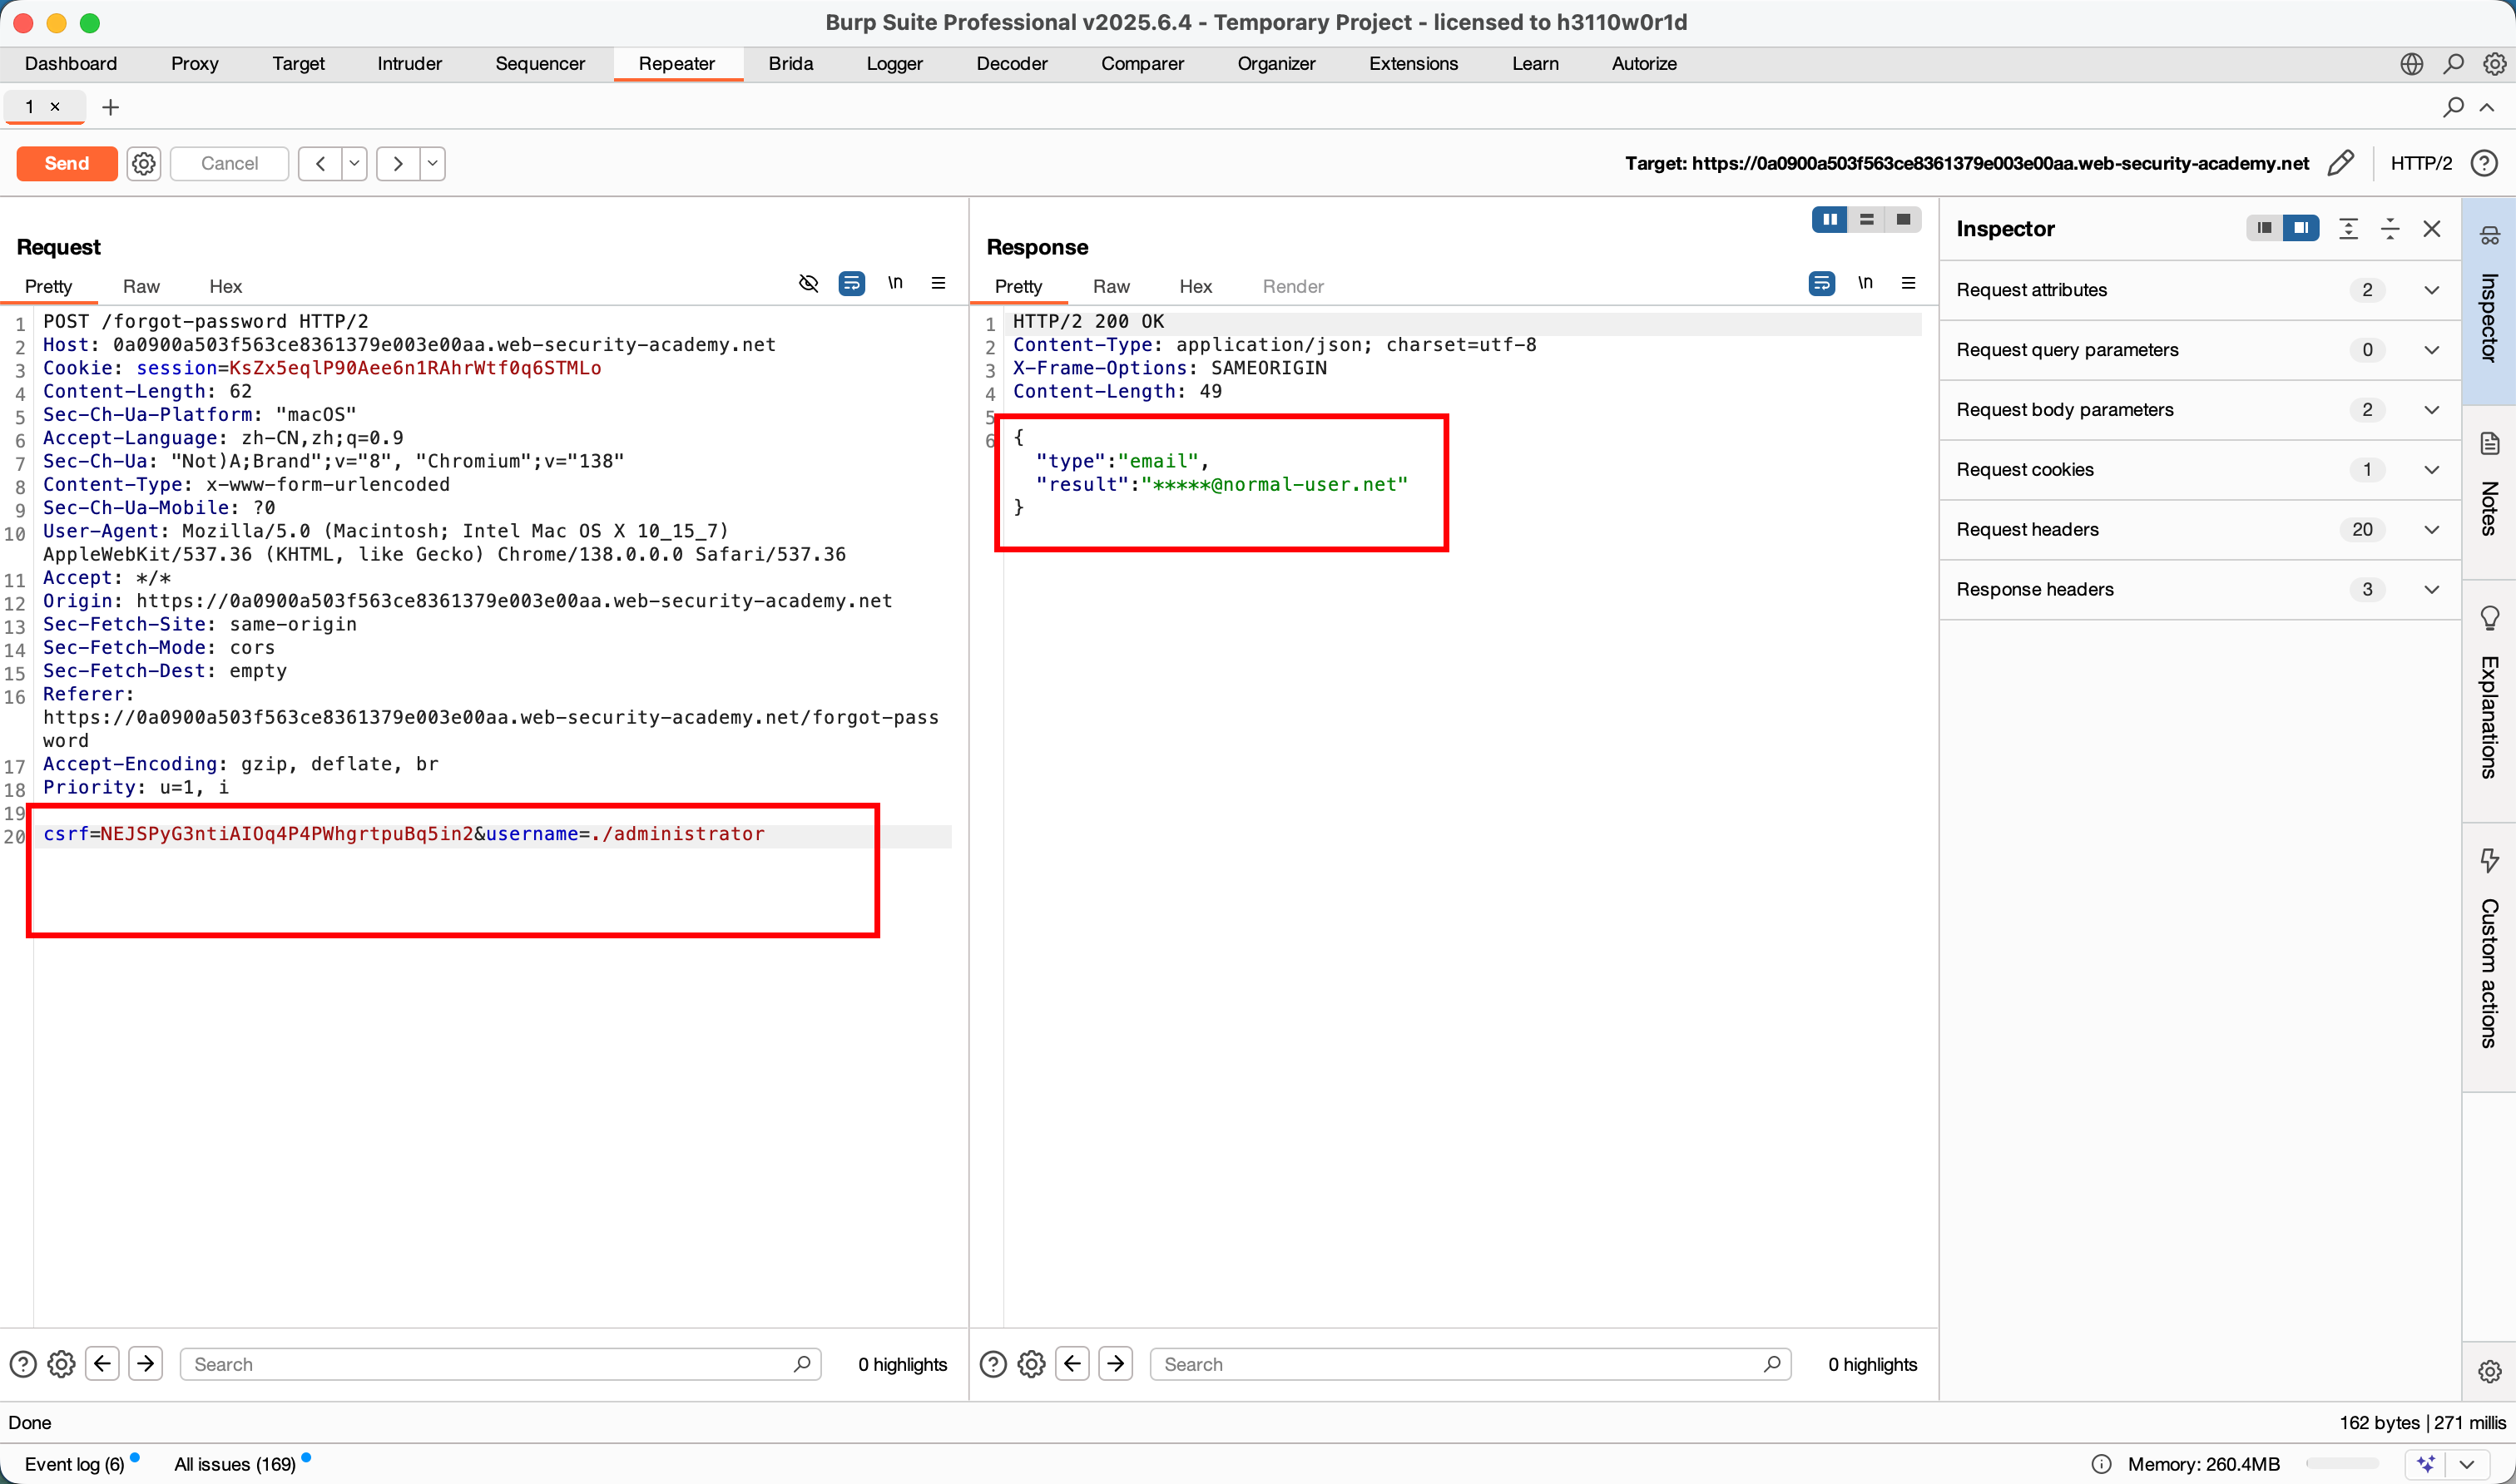The image size is (2516, 1484).
Task: Open the Explanations lightbulb panel
Action: (2489, 618)
